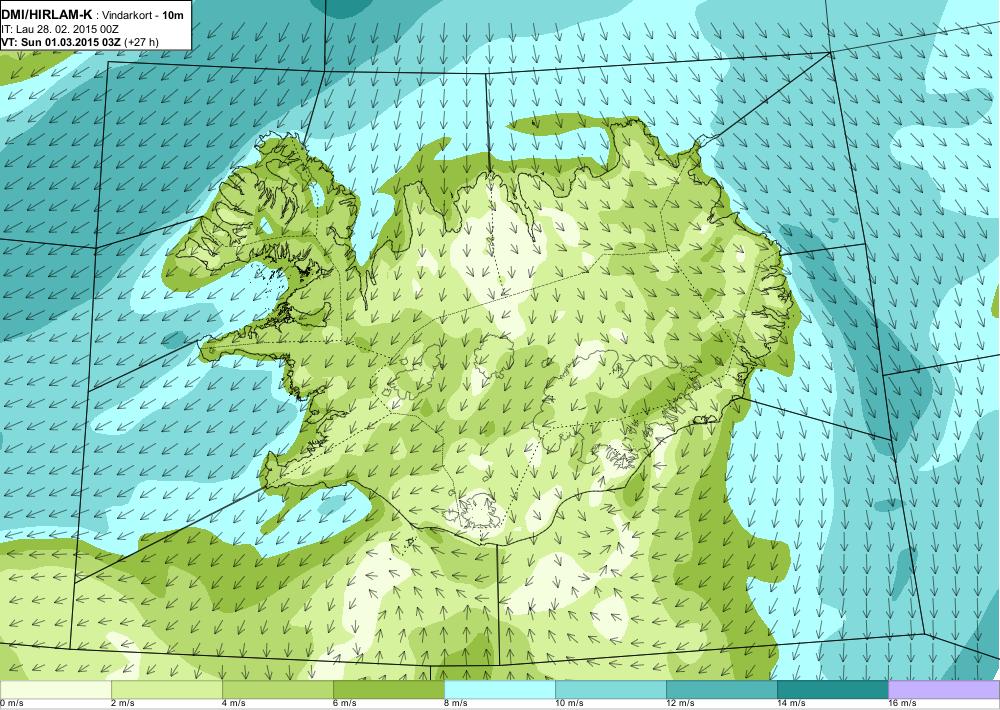Pick the teal swatch for 12–14 m/s
The height and width of the screenshot is (710, 1000).
pyautogui.click(x=721, y=690)
